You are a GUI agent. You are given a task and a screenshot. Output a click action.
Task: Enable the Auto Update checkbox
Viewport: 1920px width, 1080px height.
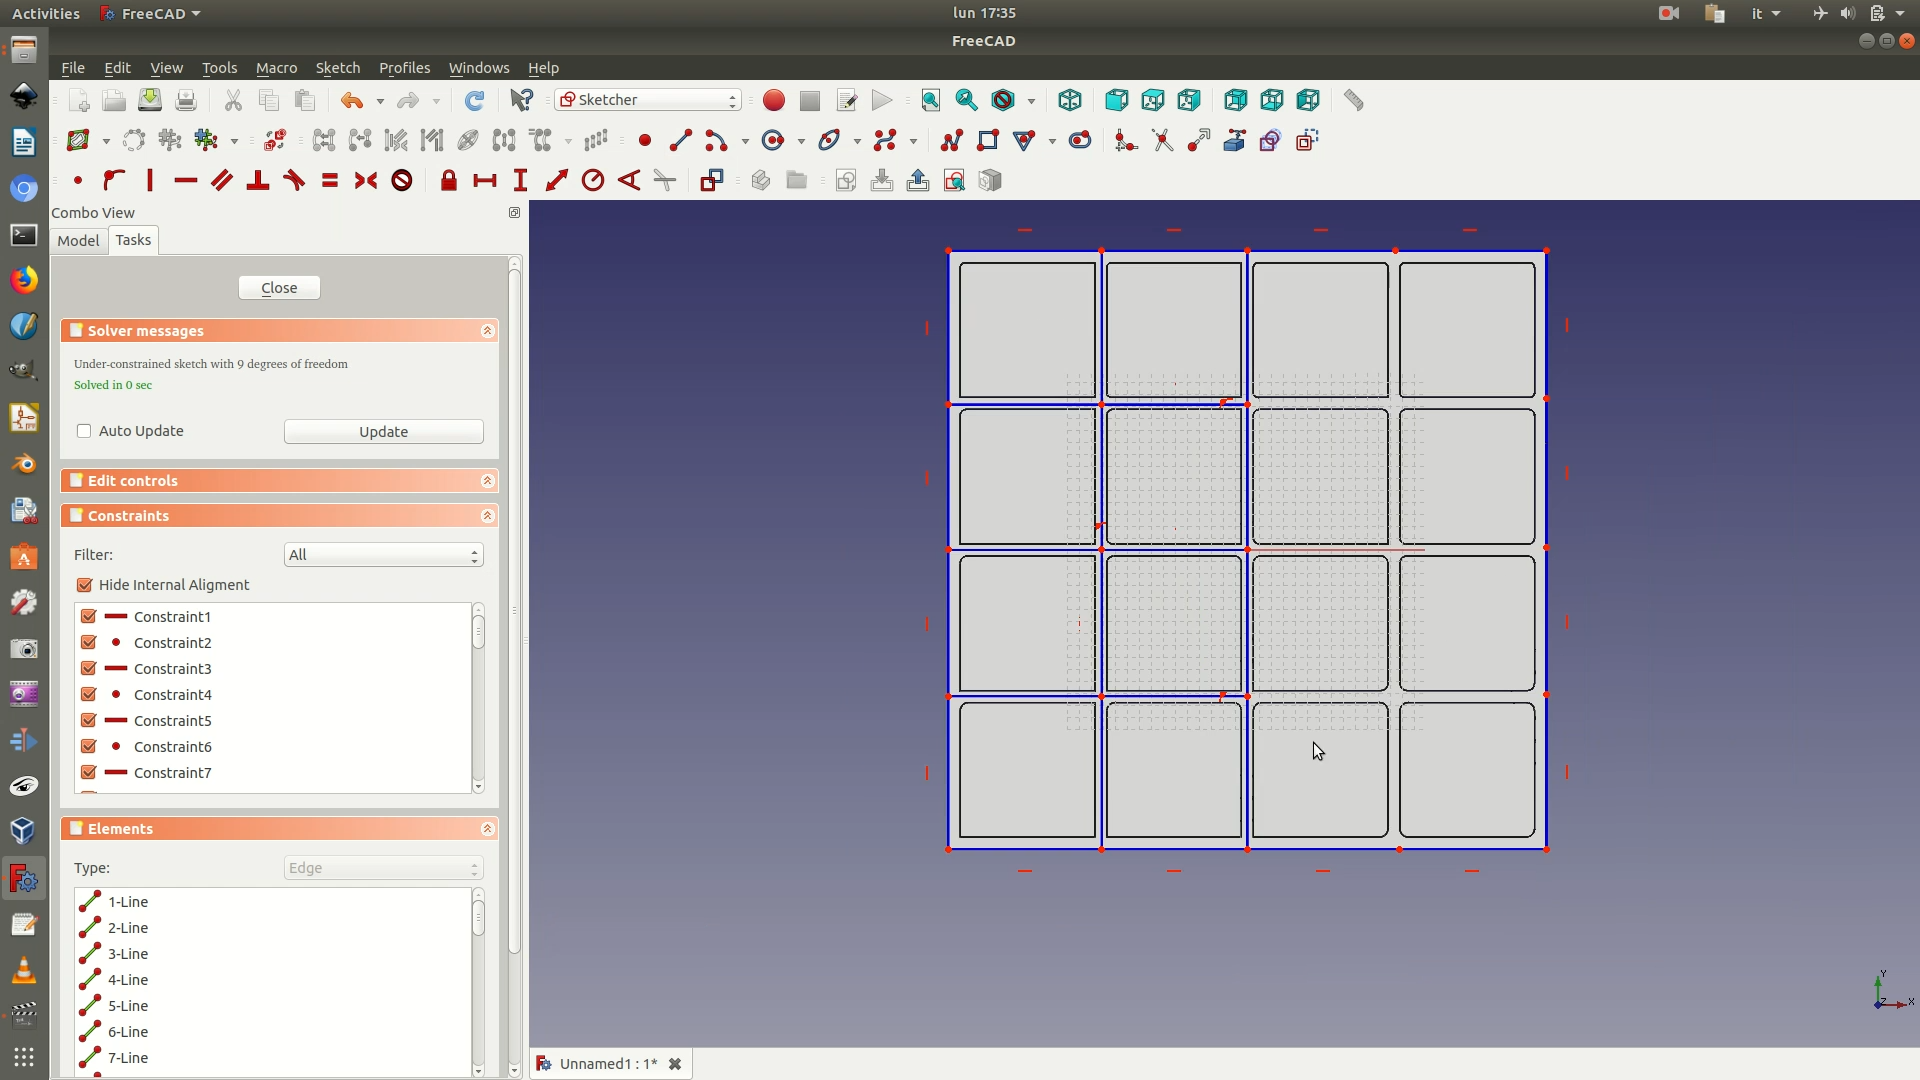(x=84, y=431)
